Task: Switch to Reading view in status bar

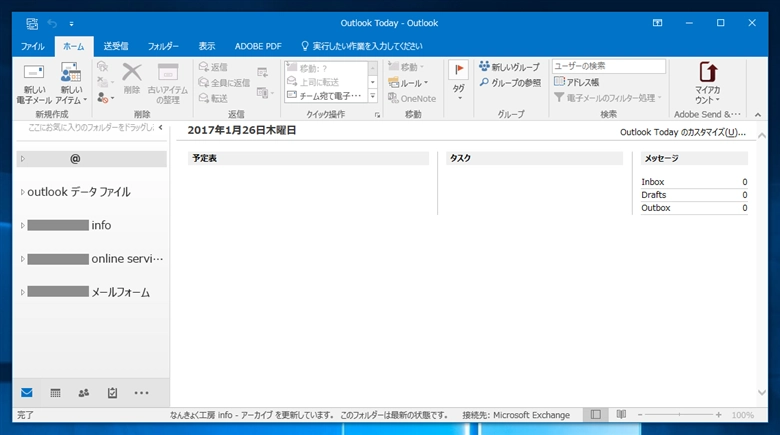Action: coord(621,415)
